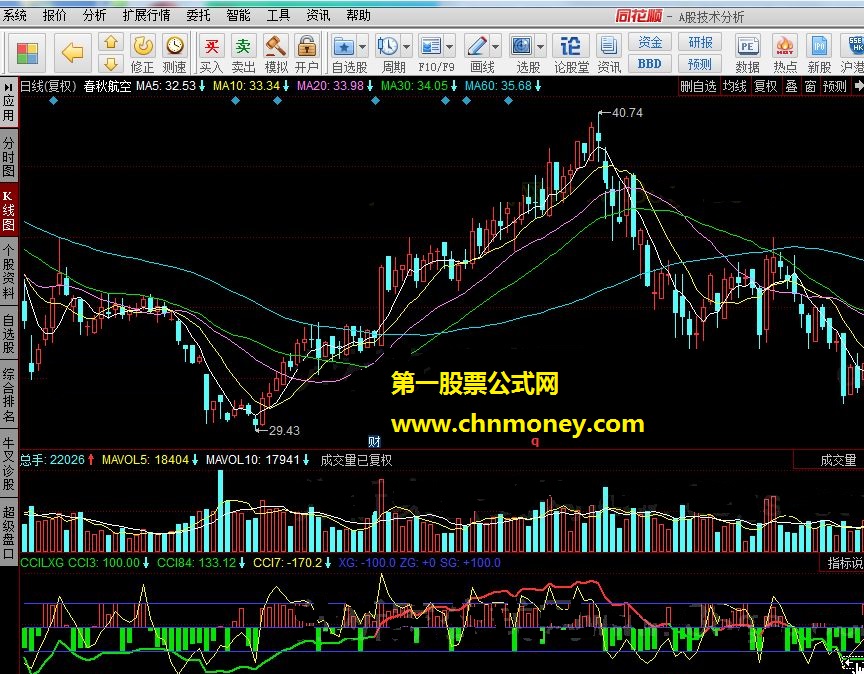Open the 报价 menu

54,15
